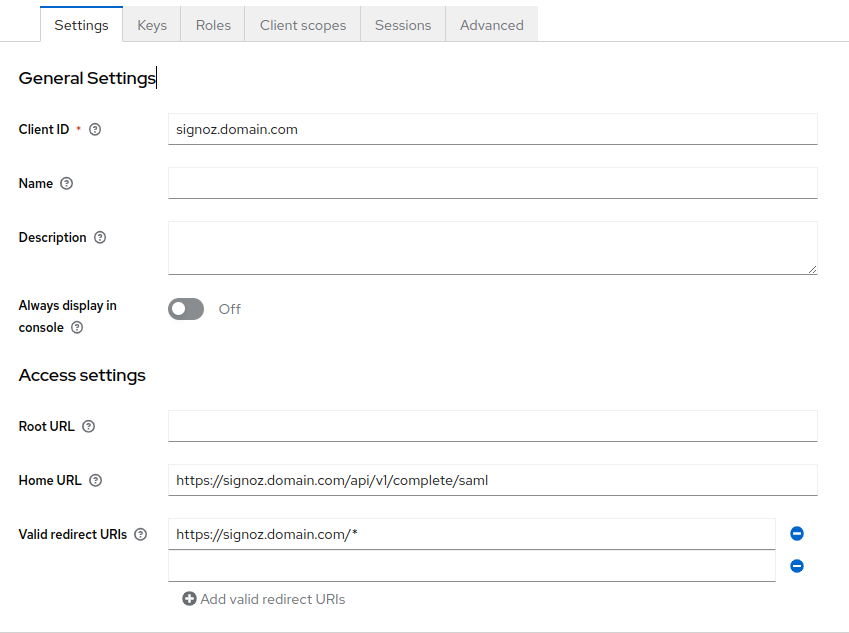Click the Client ID help icon

click(x=95, y=129)
